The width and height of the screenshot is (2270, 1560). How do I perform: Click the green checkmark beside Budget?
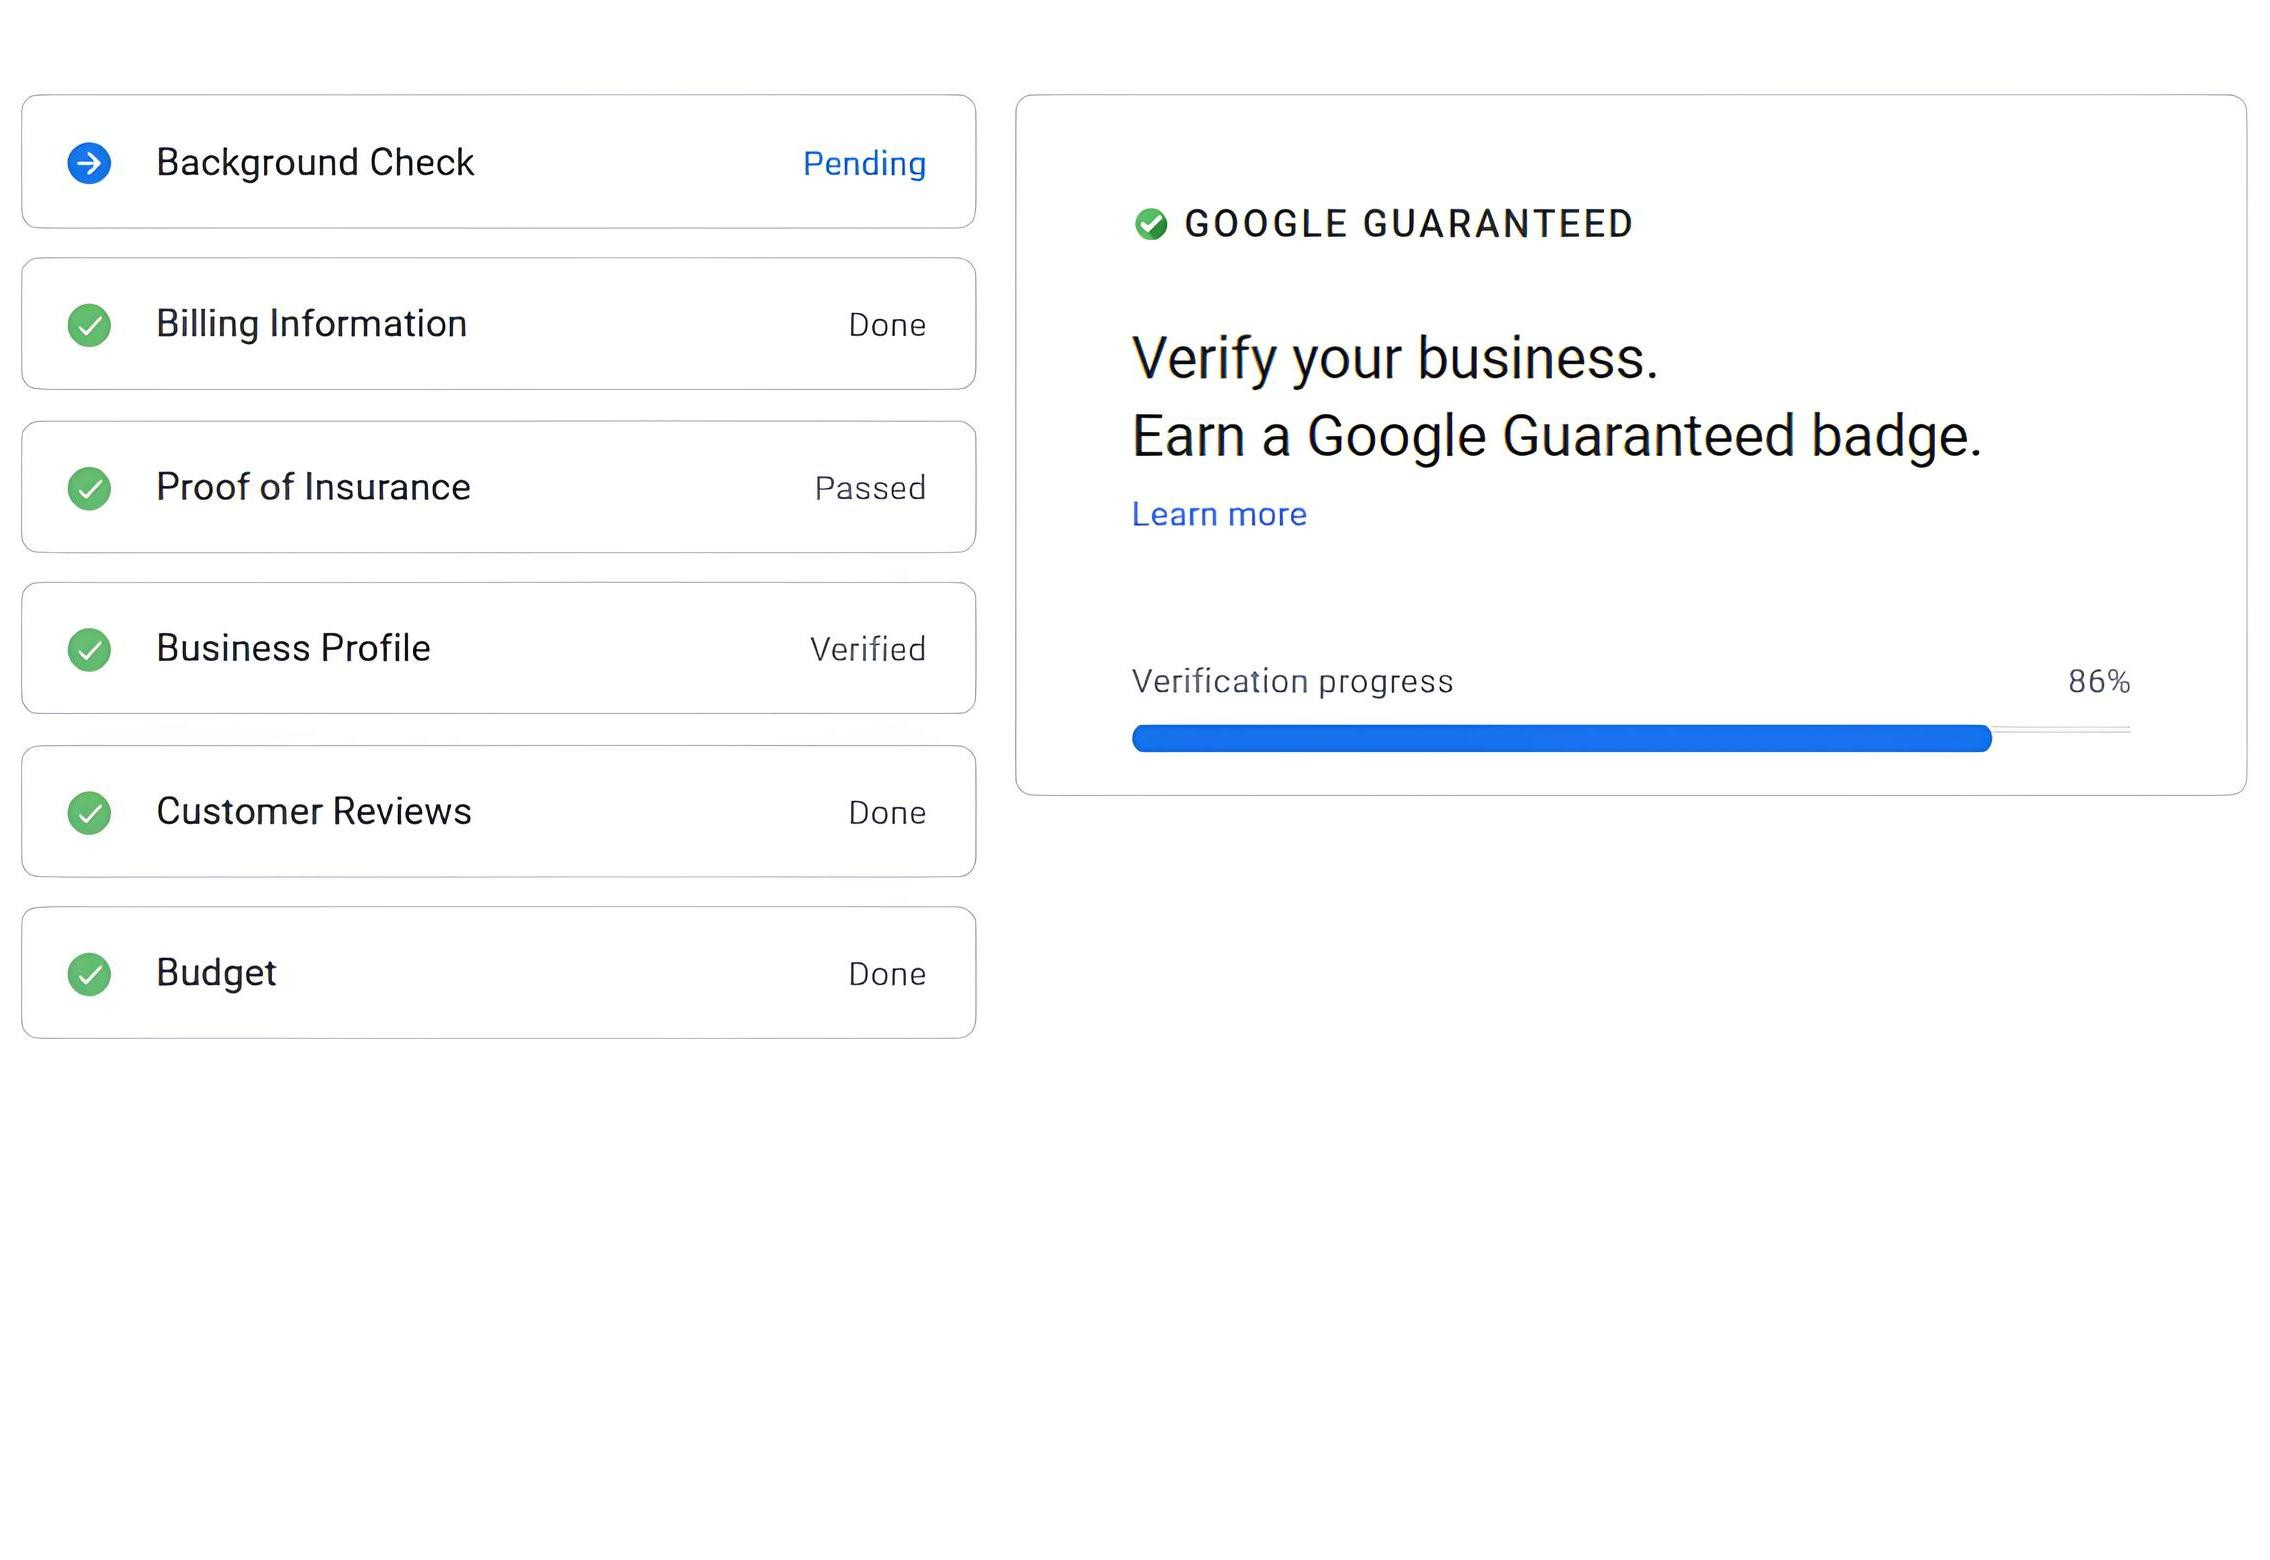point(89,973)
